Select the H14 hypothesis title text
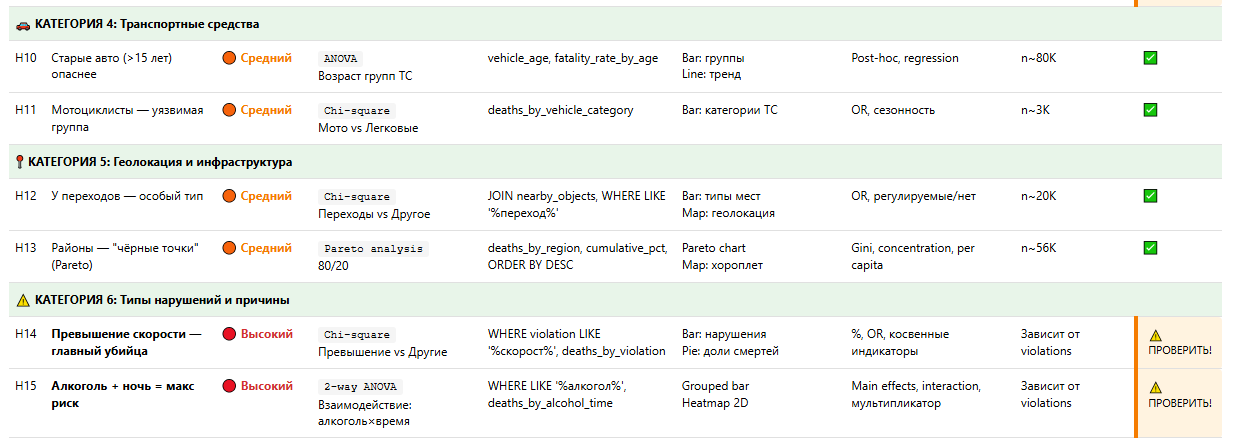The height and width of the screenshot is (444, 1237). click(126, 343)
